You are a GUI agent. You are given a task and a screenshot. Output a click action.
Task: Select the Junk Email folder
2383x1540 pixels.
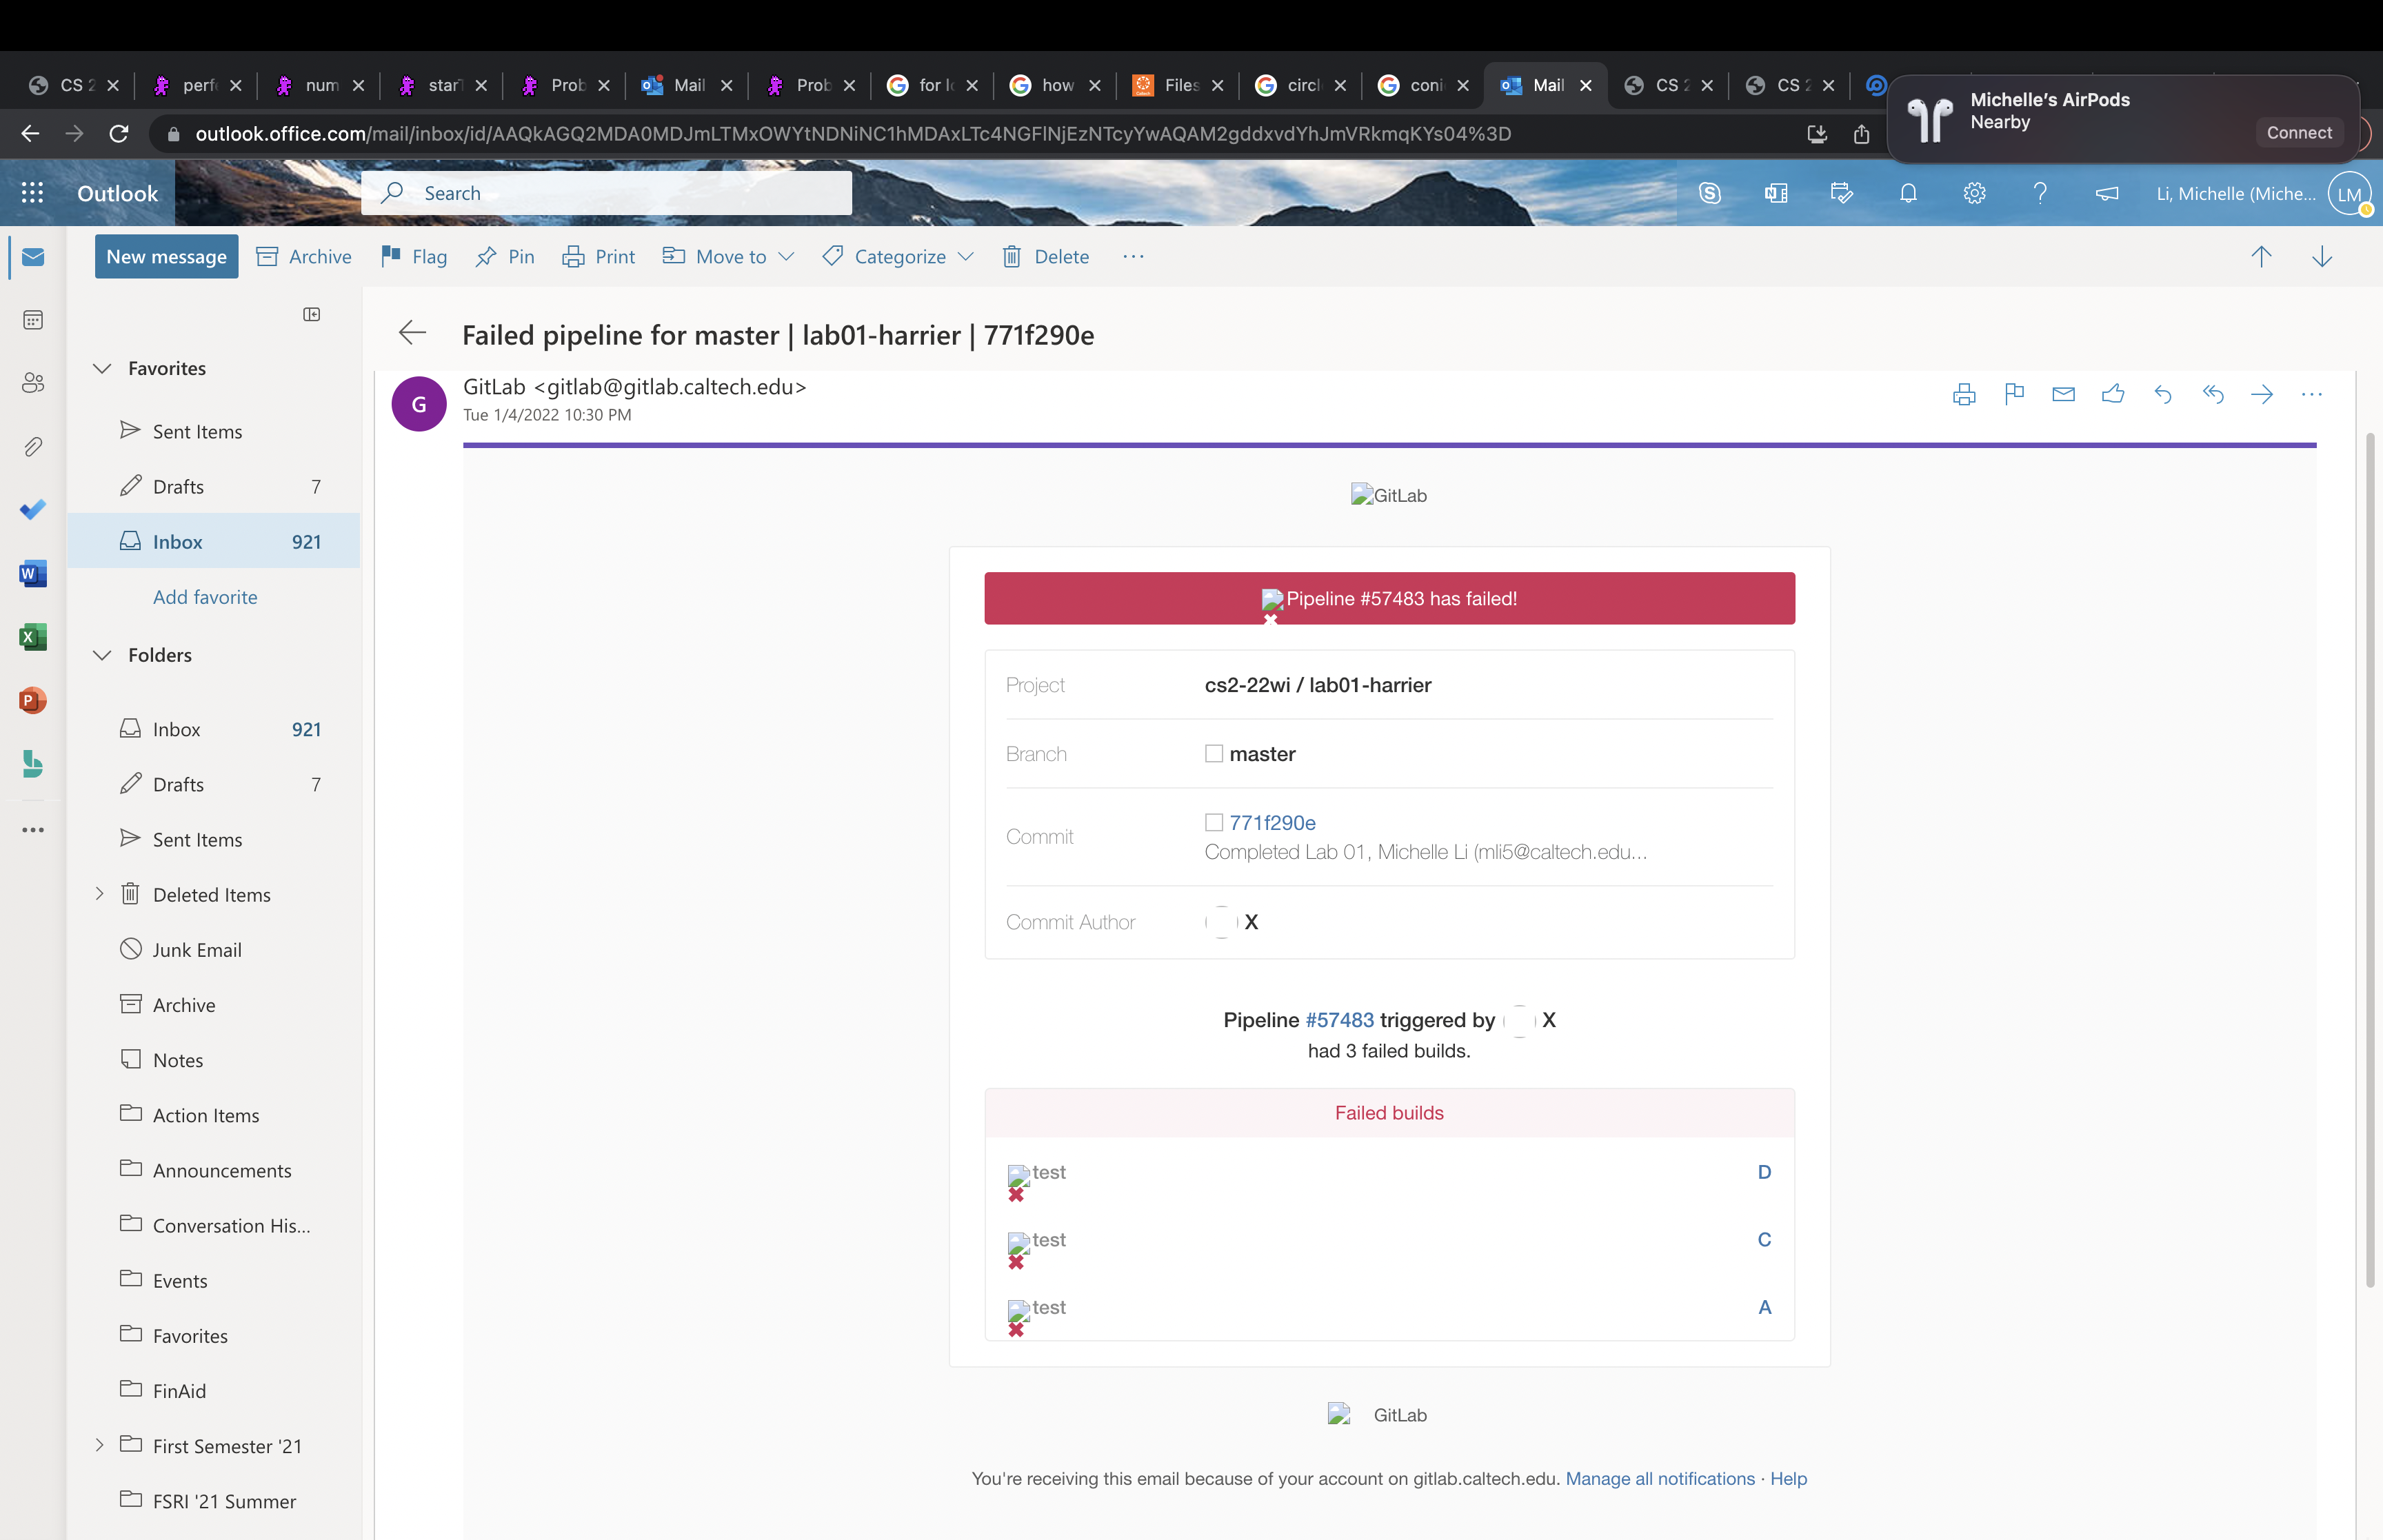click(197, 950)
